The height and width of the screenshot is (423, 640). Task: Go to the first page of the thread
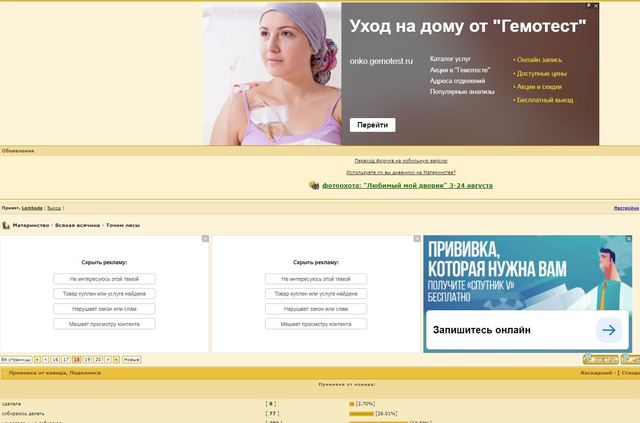(37, 360)
